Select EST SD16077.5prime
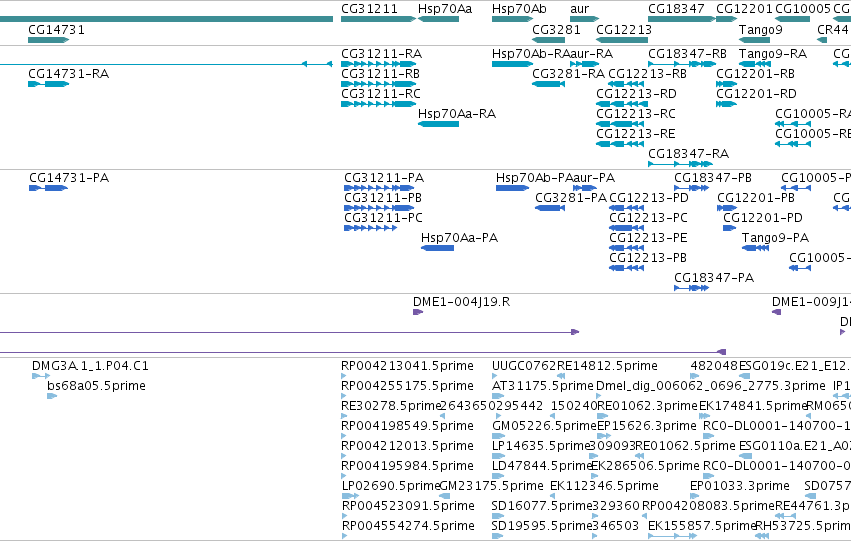851x541 pixels. point(498,516)
